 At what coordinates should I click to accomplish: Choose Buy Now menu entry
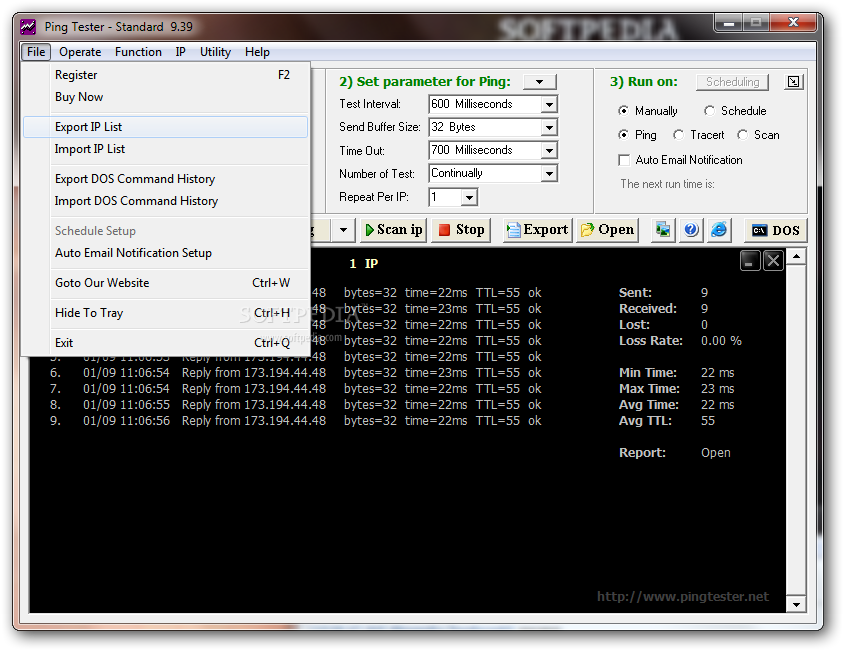click(x=166, y=97)
